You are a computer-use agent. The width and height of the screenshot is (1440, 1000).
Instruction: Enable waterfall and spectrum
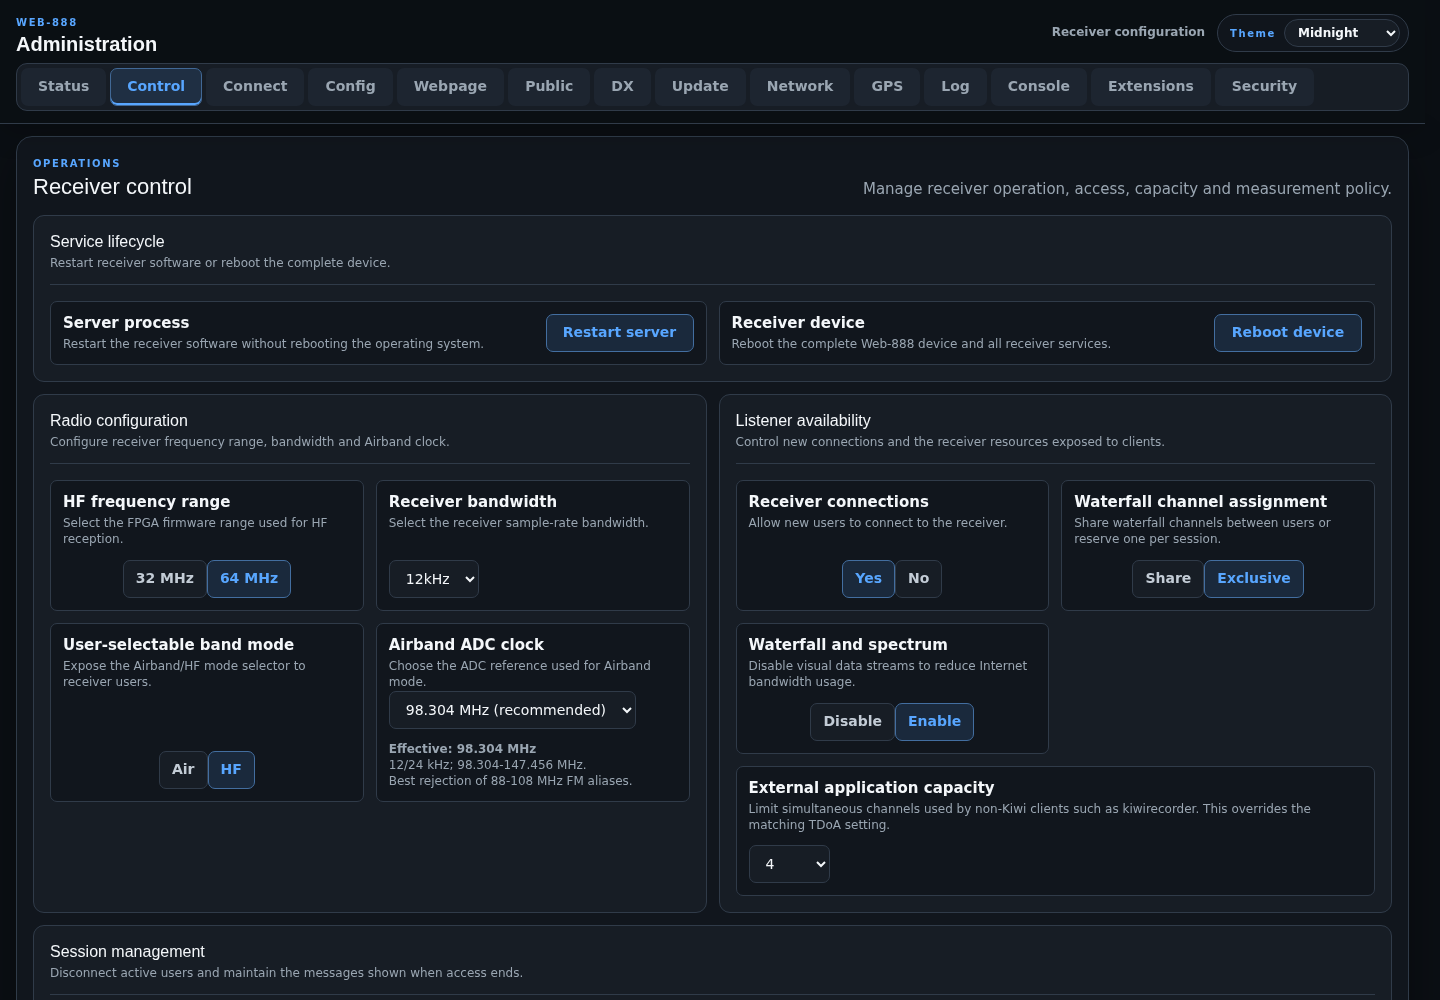[934, 722]
